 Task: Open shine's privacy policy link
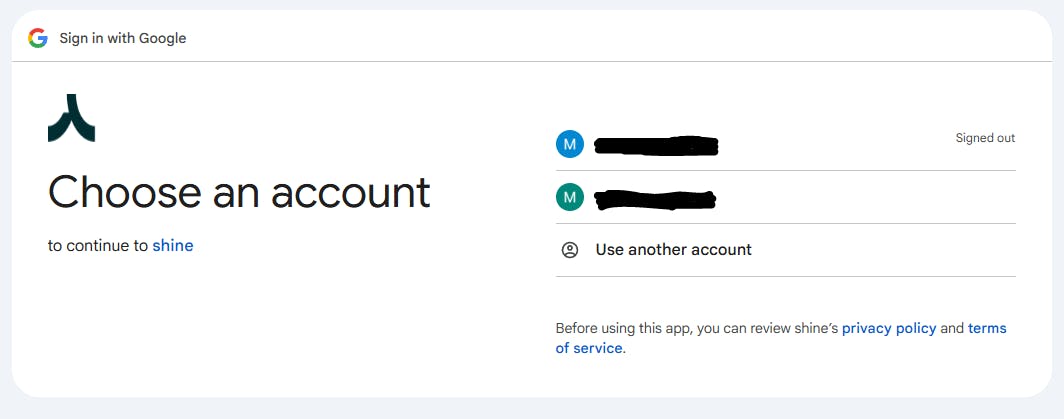pyautogui.click(x=889, y=328)
